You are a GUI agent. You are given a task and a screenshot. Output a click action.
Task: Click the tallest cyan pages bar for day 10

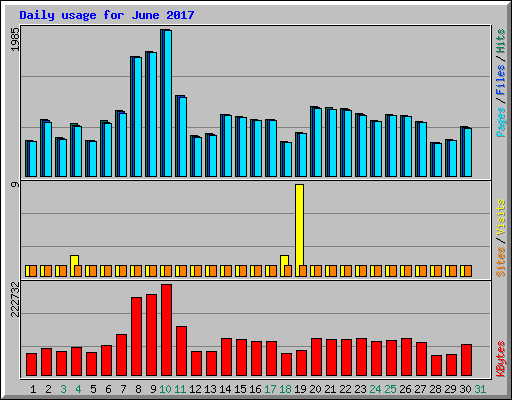(168, 103)
